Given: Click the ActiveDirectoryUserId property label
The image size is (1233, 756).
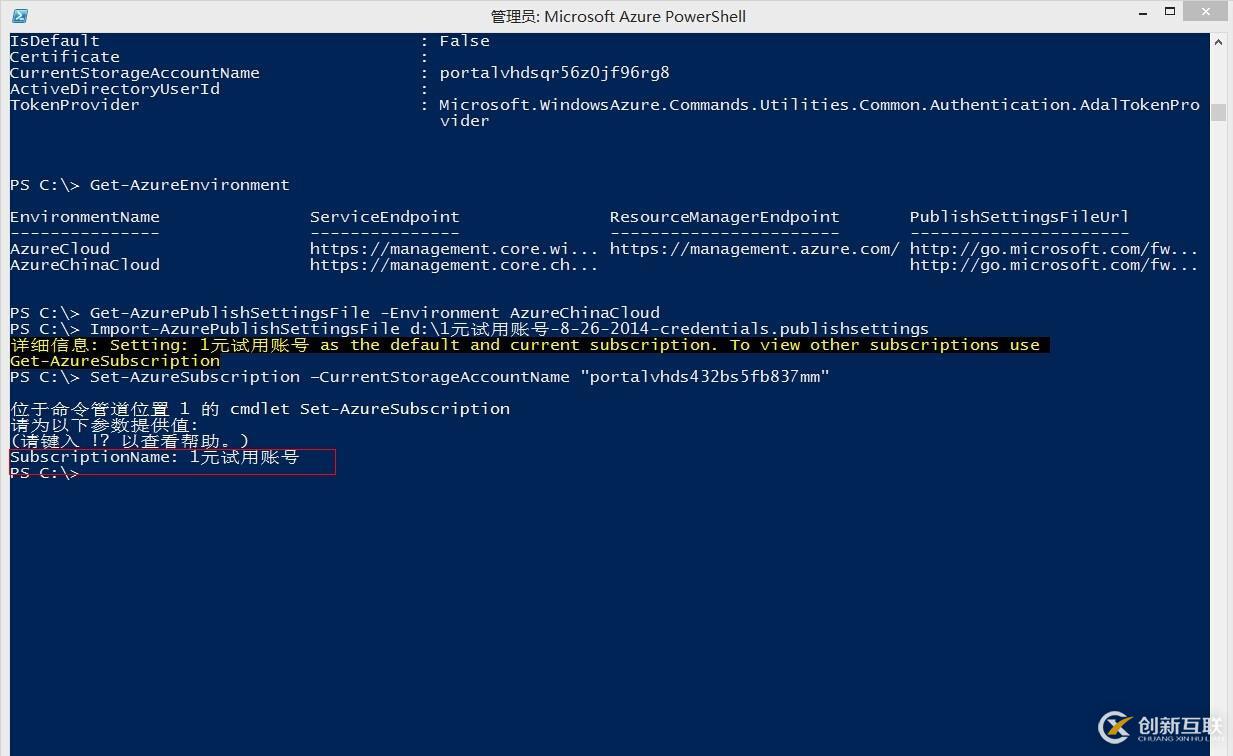Looking at the screenshot, I should click(x=115, y=89).
